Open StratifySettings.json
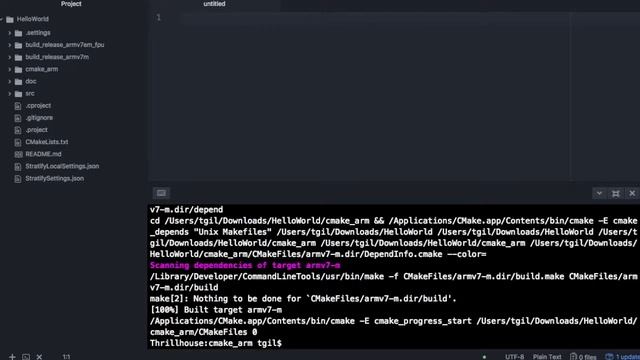This screenshot has width=640, height=360. [x=54, y=179]
